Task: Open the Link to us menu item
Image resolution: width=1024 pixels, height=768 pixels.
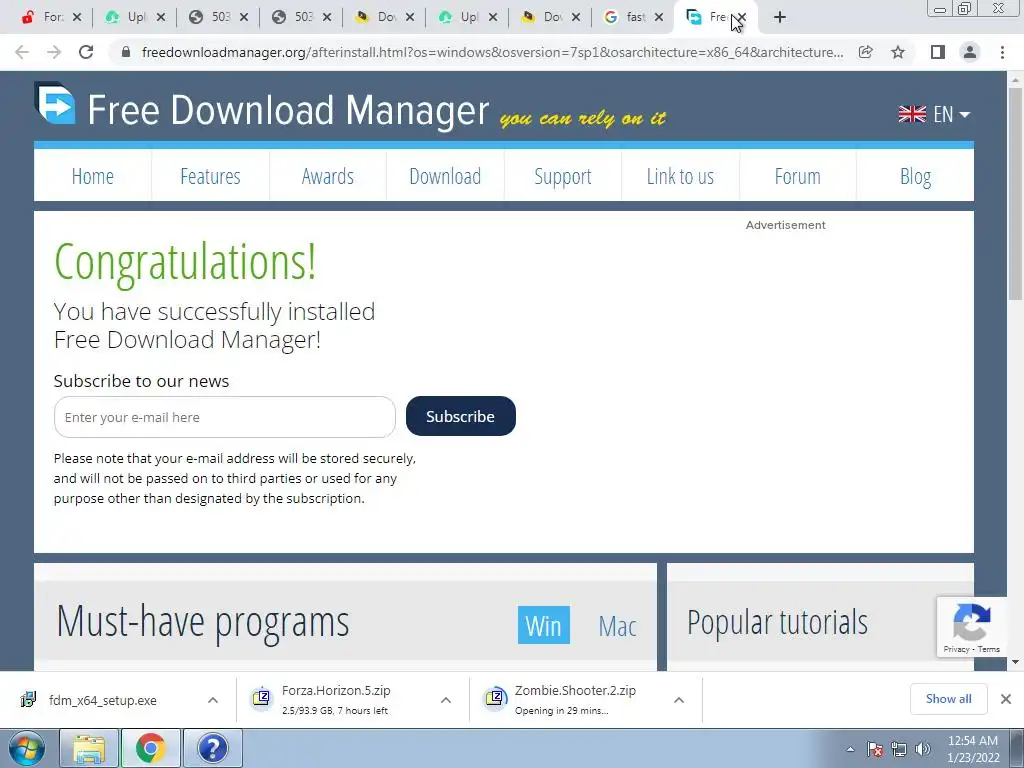Action: pyautogui.click(x=680, y=176)
